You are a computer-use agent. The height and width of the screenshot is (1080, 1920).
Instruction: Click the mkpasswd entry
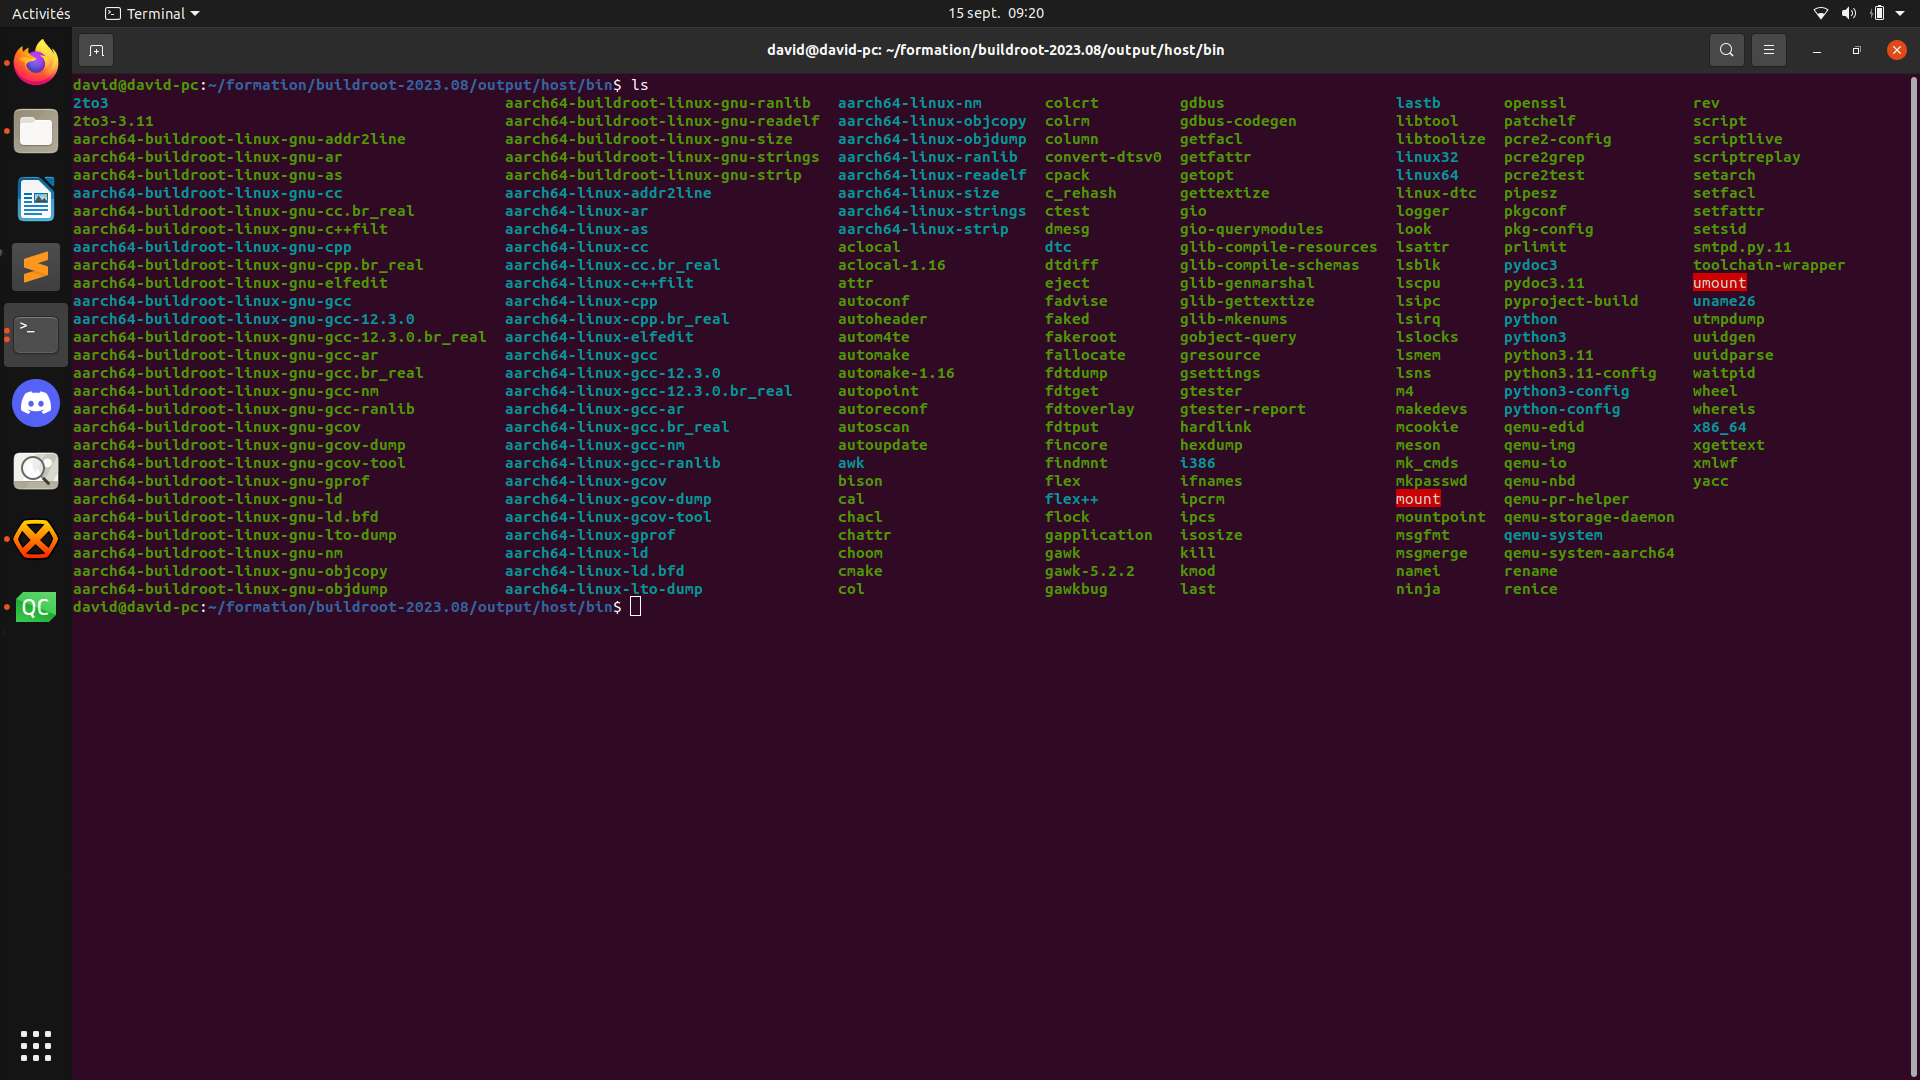(1431, 481)
